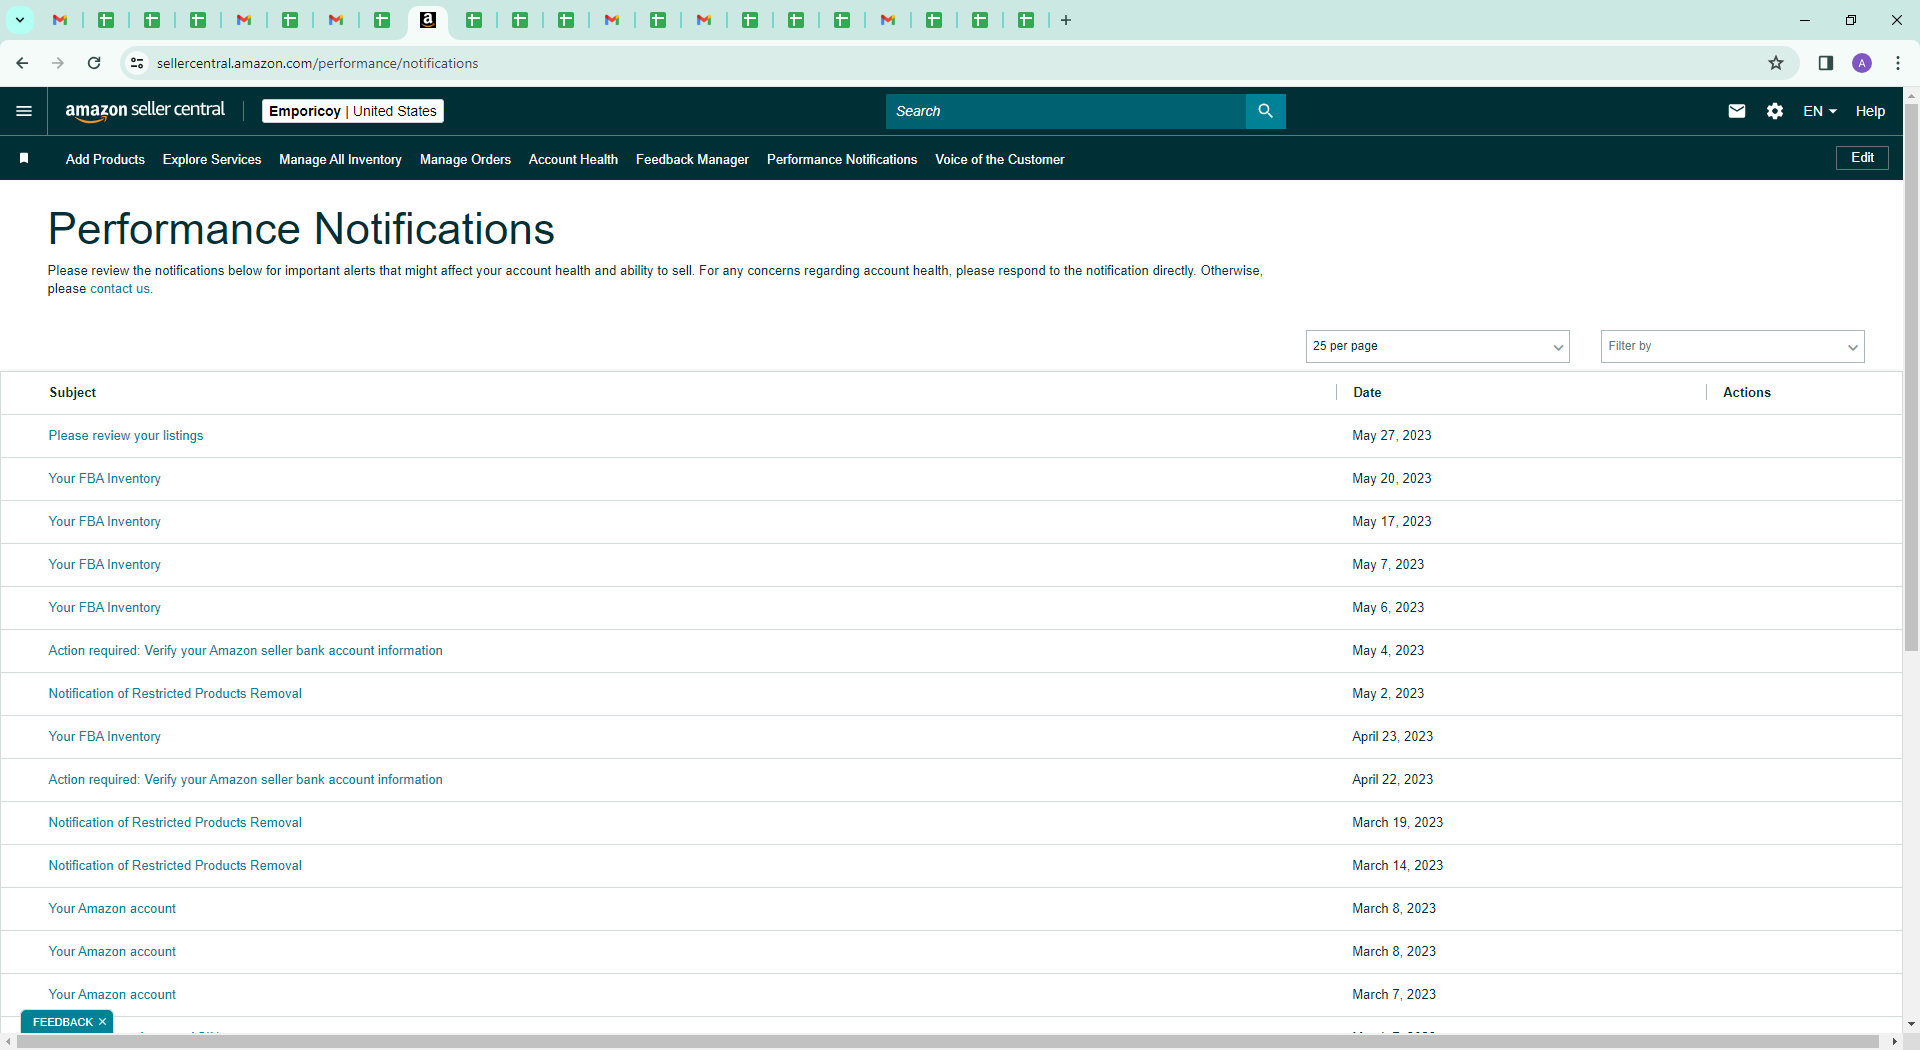Click the Amazon Seller Central logo
The height and width of the screenshot is (1050, 1920).
click(x=145, y=111)
